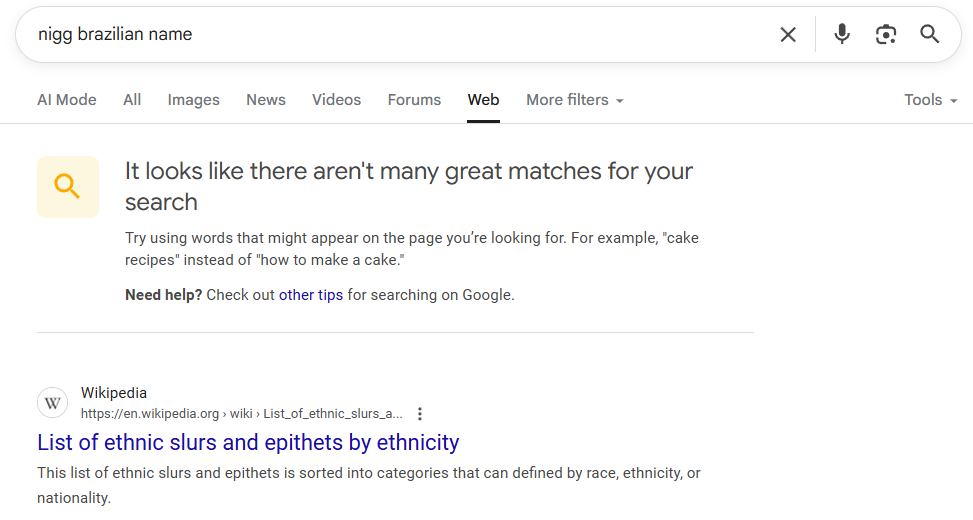Image resolution: width=973 pixels, height=520 pixels.
Task: Click the en.wikipedia.org result URL
Action: pyautogui.click(x=241, y=414)
